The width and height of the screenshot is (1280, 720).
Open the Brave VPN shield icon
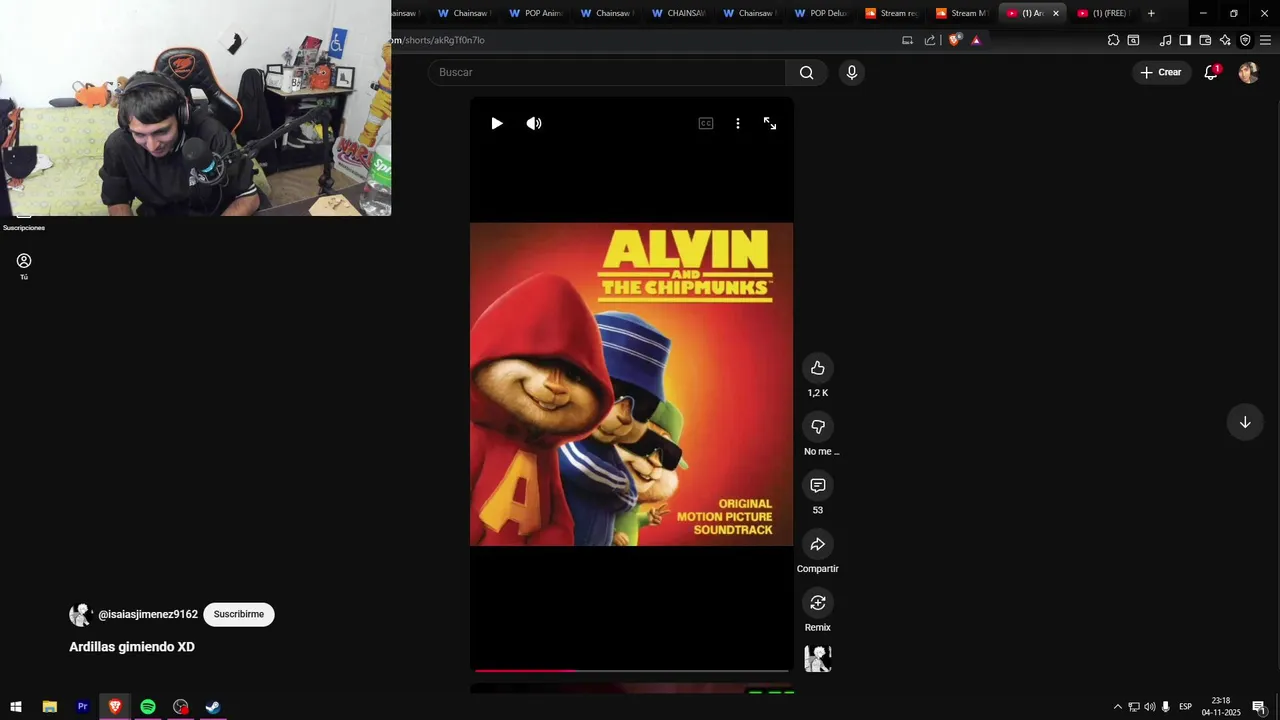tap(1245, 40)
